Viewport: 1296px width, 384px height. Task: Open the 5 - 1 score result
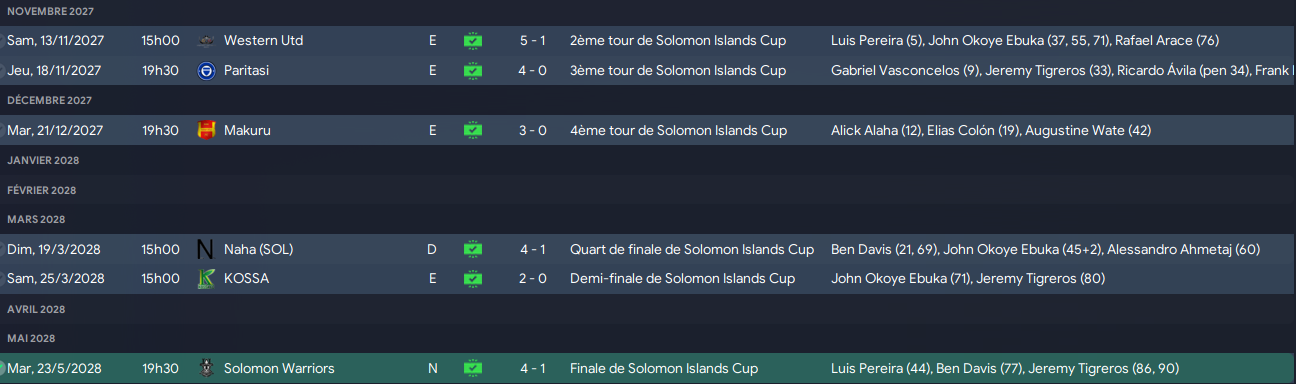click(533, 41)
